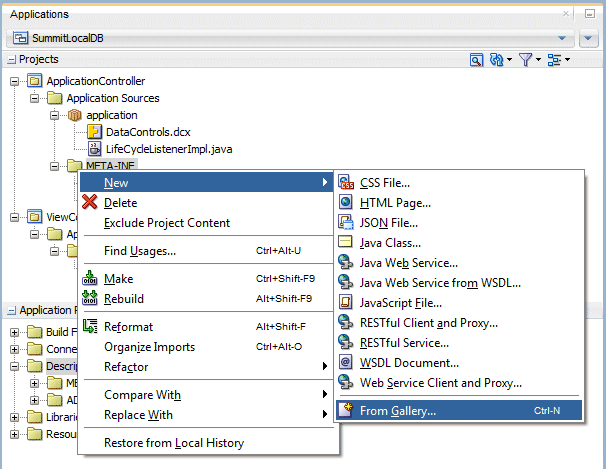Choose WSDL Document from New submenu
The height and width of the screenshot is (469, 606).
click(459, 362)
